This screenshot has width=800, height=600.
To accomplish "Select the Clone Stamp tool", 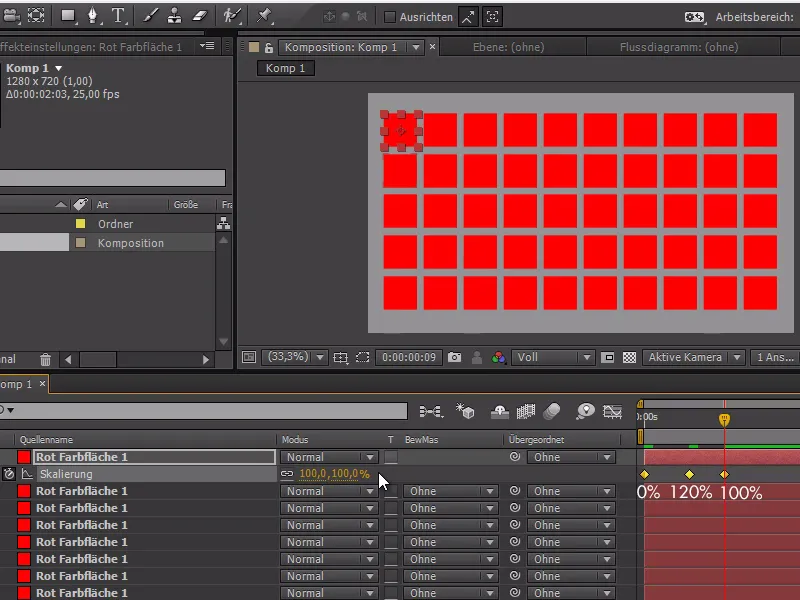I will pos(174,16).
